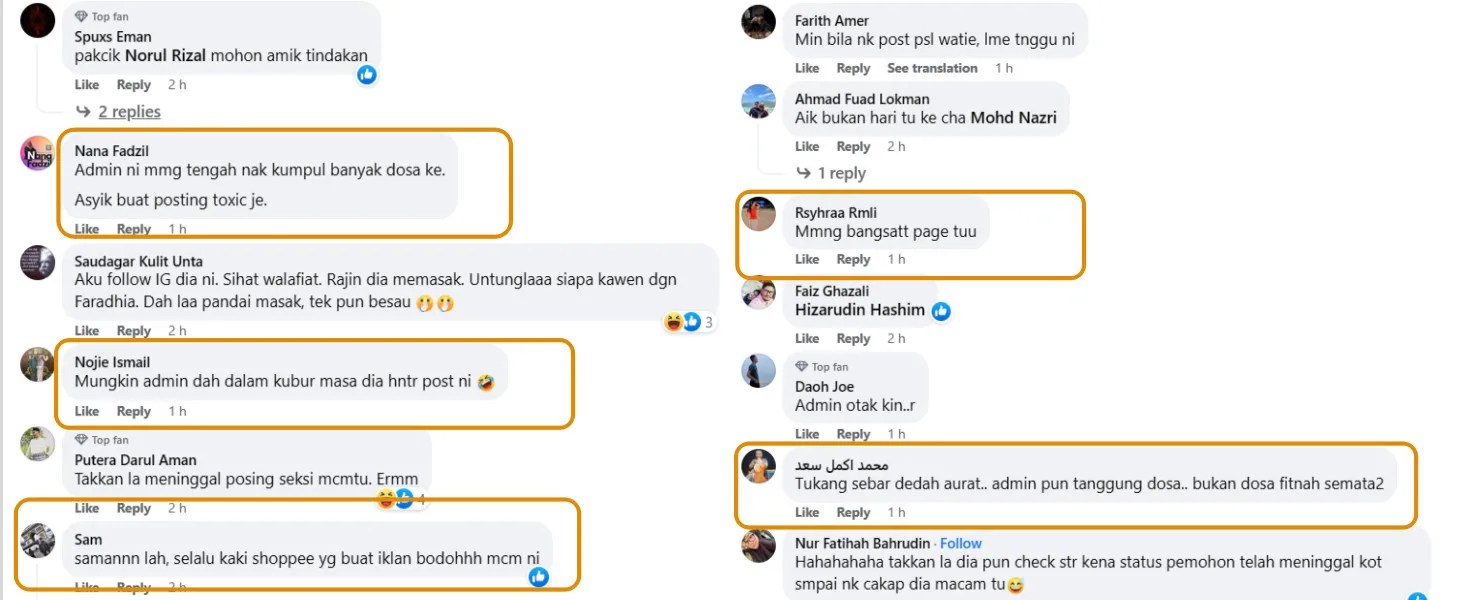
Task: Click the thumbs-up reaction on Sam's comment
Action: pyautogui.click(x=539, y=576)
